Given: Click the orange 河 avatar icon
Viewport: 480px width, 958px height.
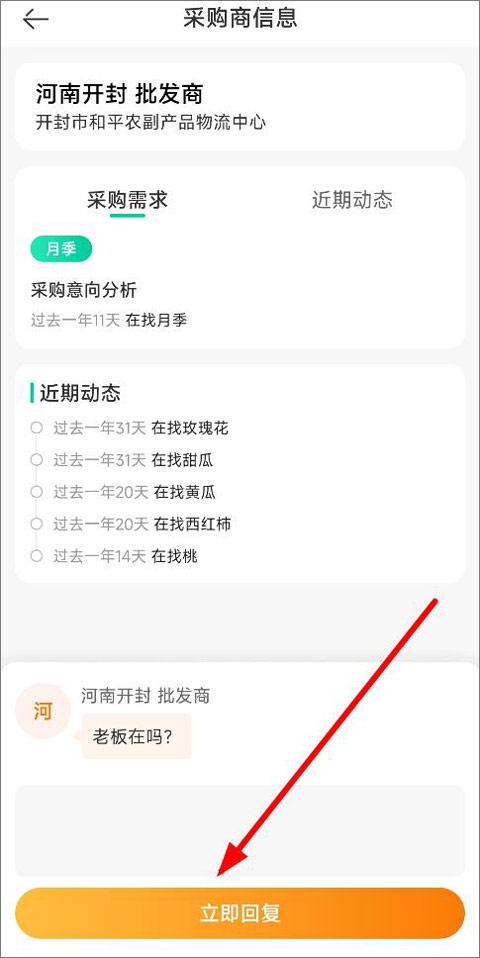Looking at the screenshot, I should point(43,712).
